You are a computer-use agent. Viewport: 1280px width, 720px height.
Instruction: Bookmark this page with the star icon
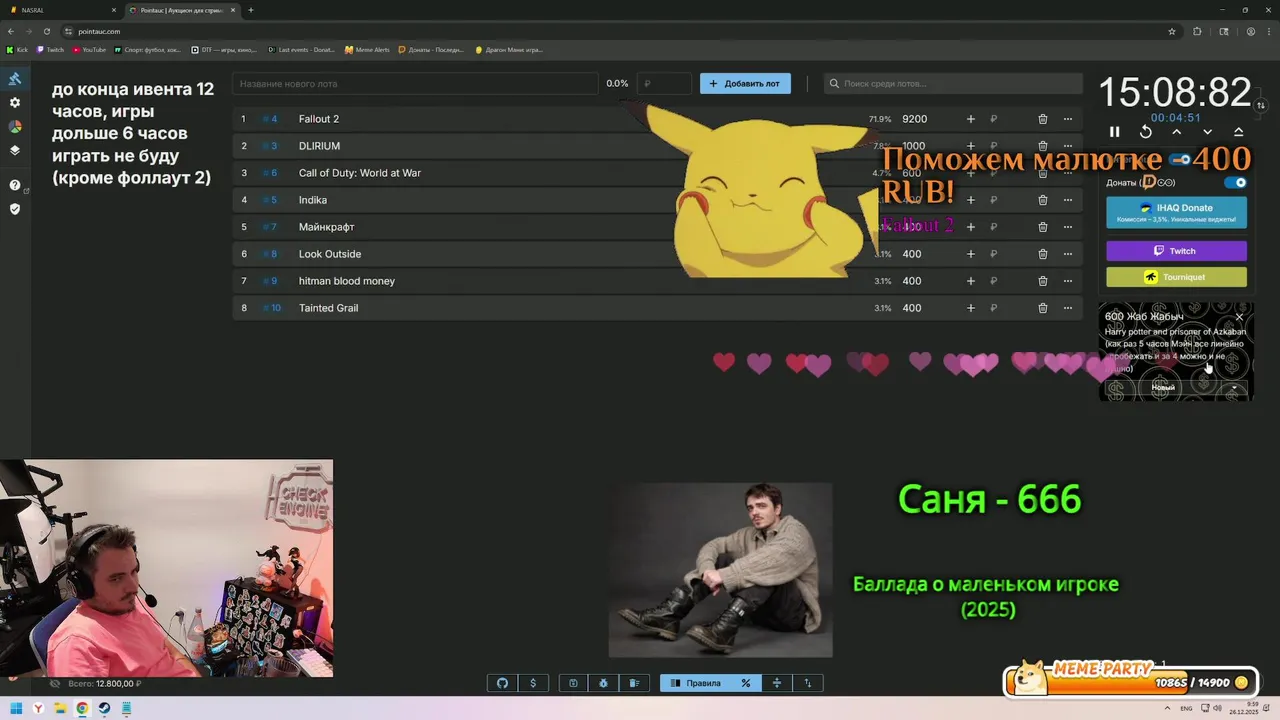[x=1172, y=31]
